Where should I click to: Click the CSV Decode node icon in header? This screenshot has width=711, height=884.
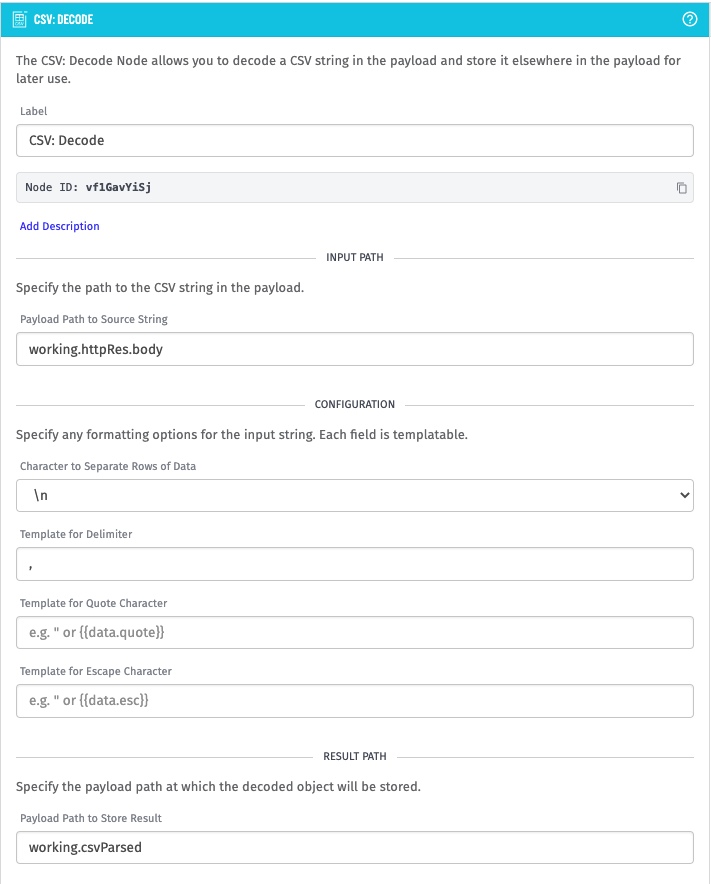[20, 19]
